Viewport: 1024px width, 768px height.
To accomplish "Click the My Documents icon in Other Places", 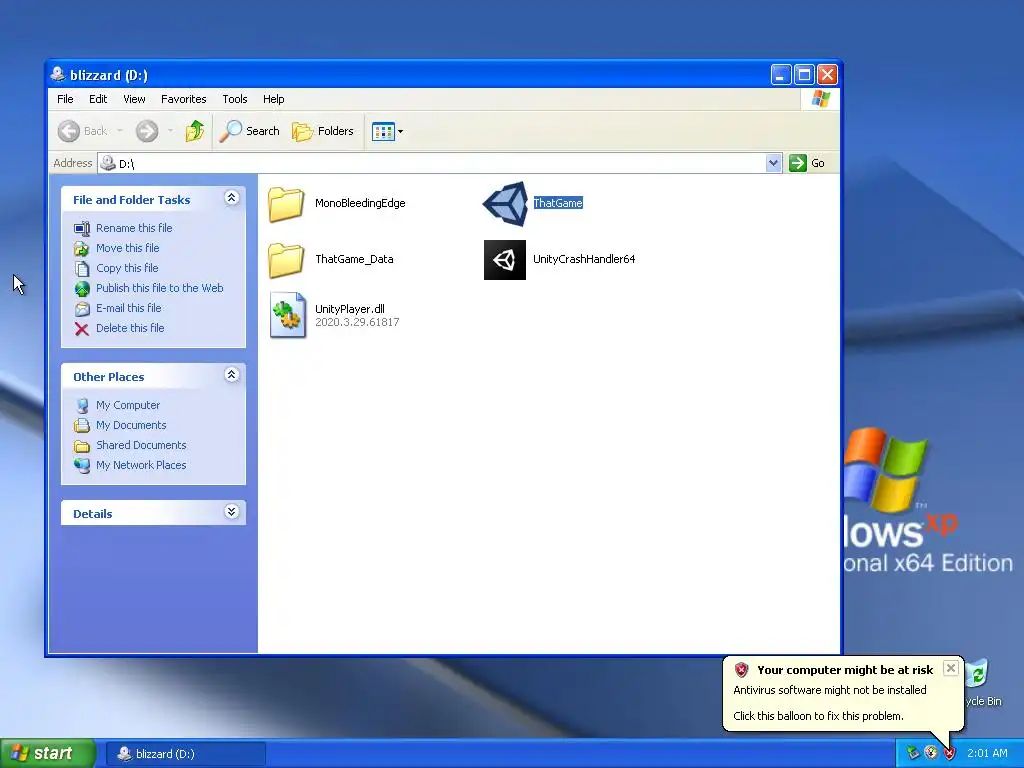I will point(82,426).
